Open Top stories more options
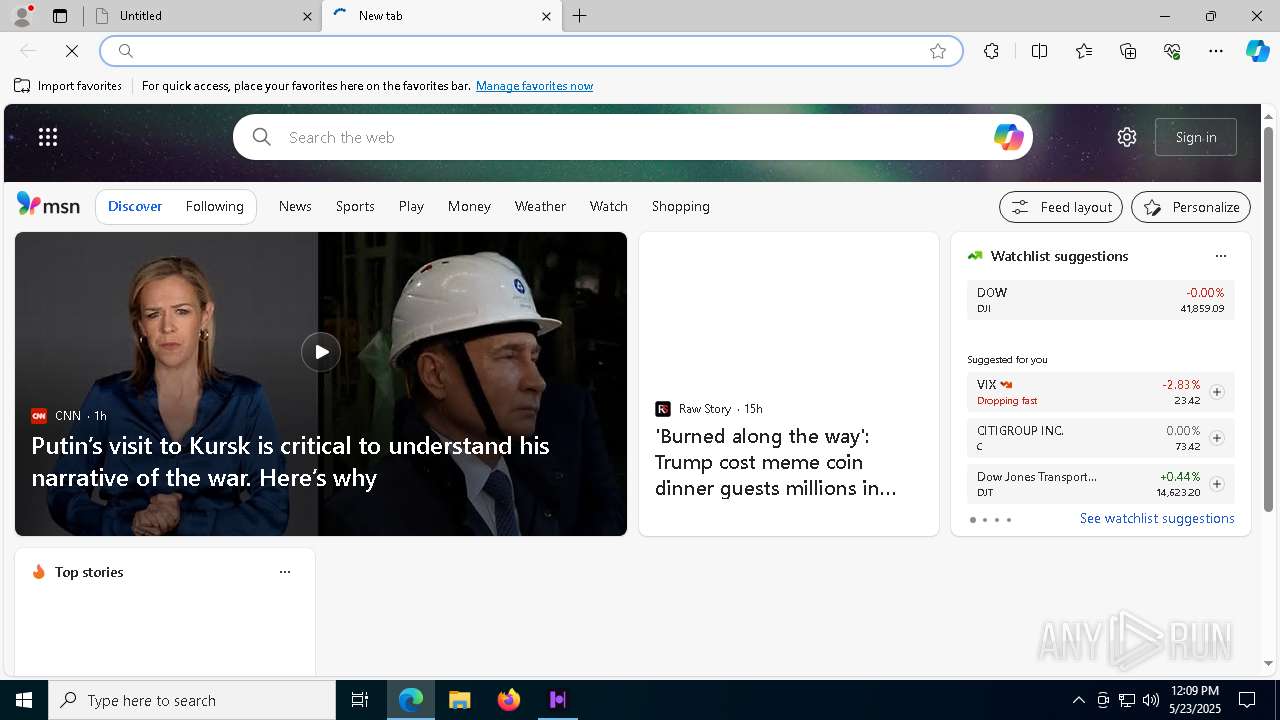Viewport: 1280px width, 720px height. point(285,572)
